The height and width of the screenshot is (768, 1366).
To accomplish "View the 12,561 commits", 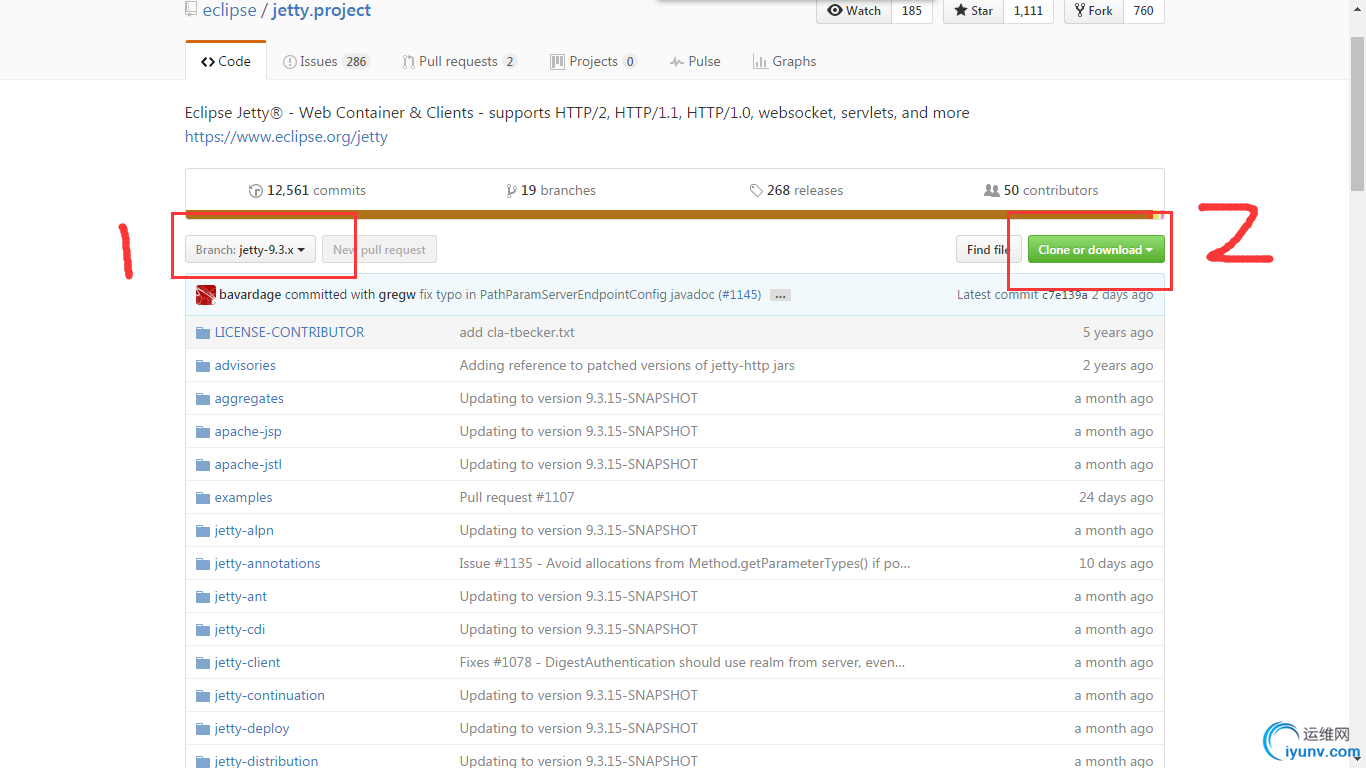I will [307, 190].
